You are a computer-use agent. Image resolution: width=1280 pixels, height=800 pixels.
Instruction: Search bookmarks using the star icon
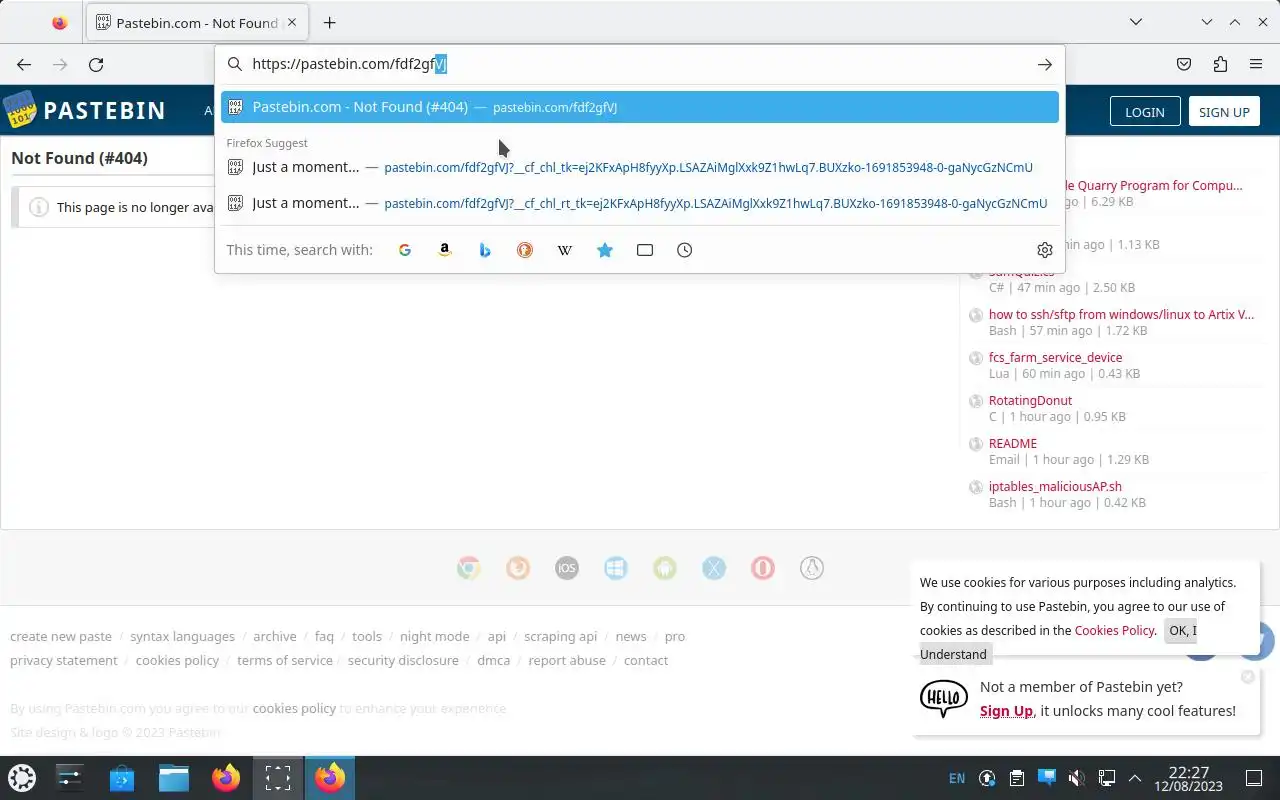click(605, 250)
